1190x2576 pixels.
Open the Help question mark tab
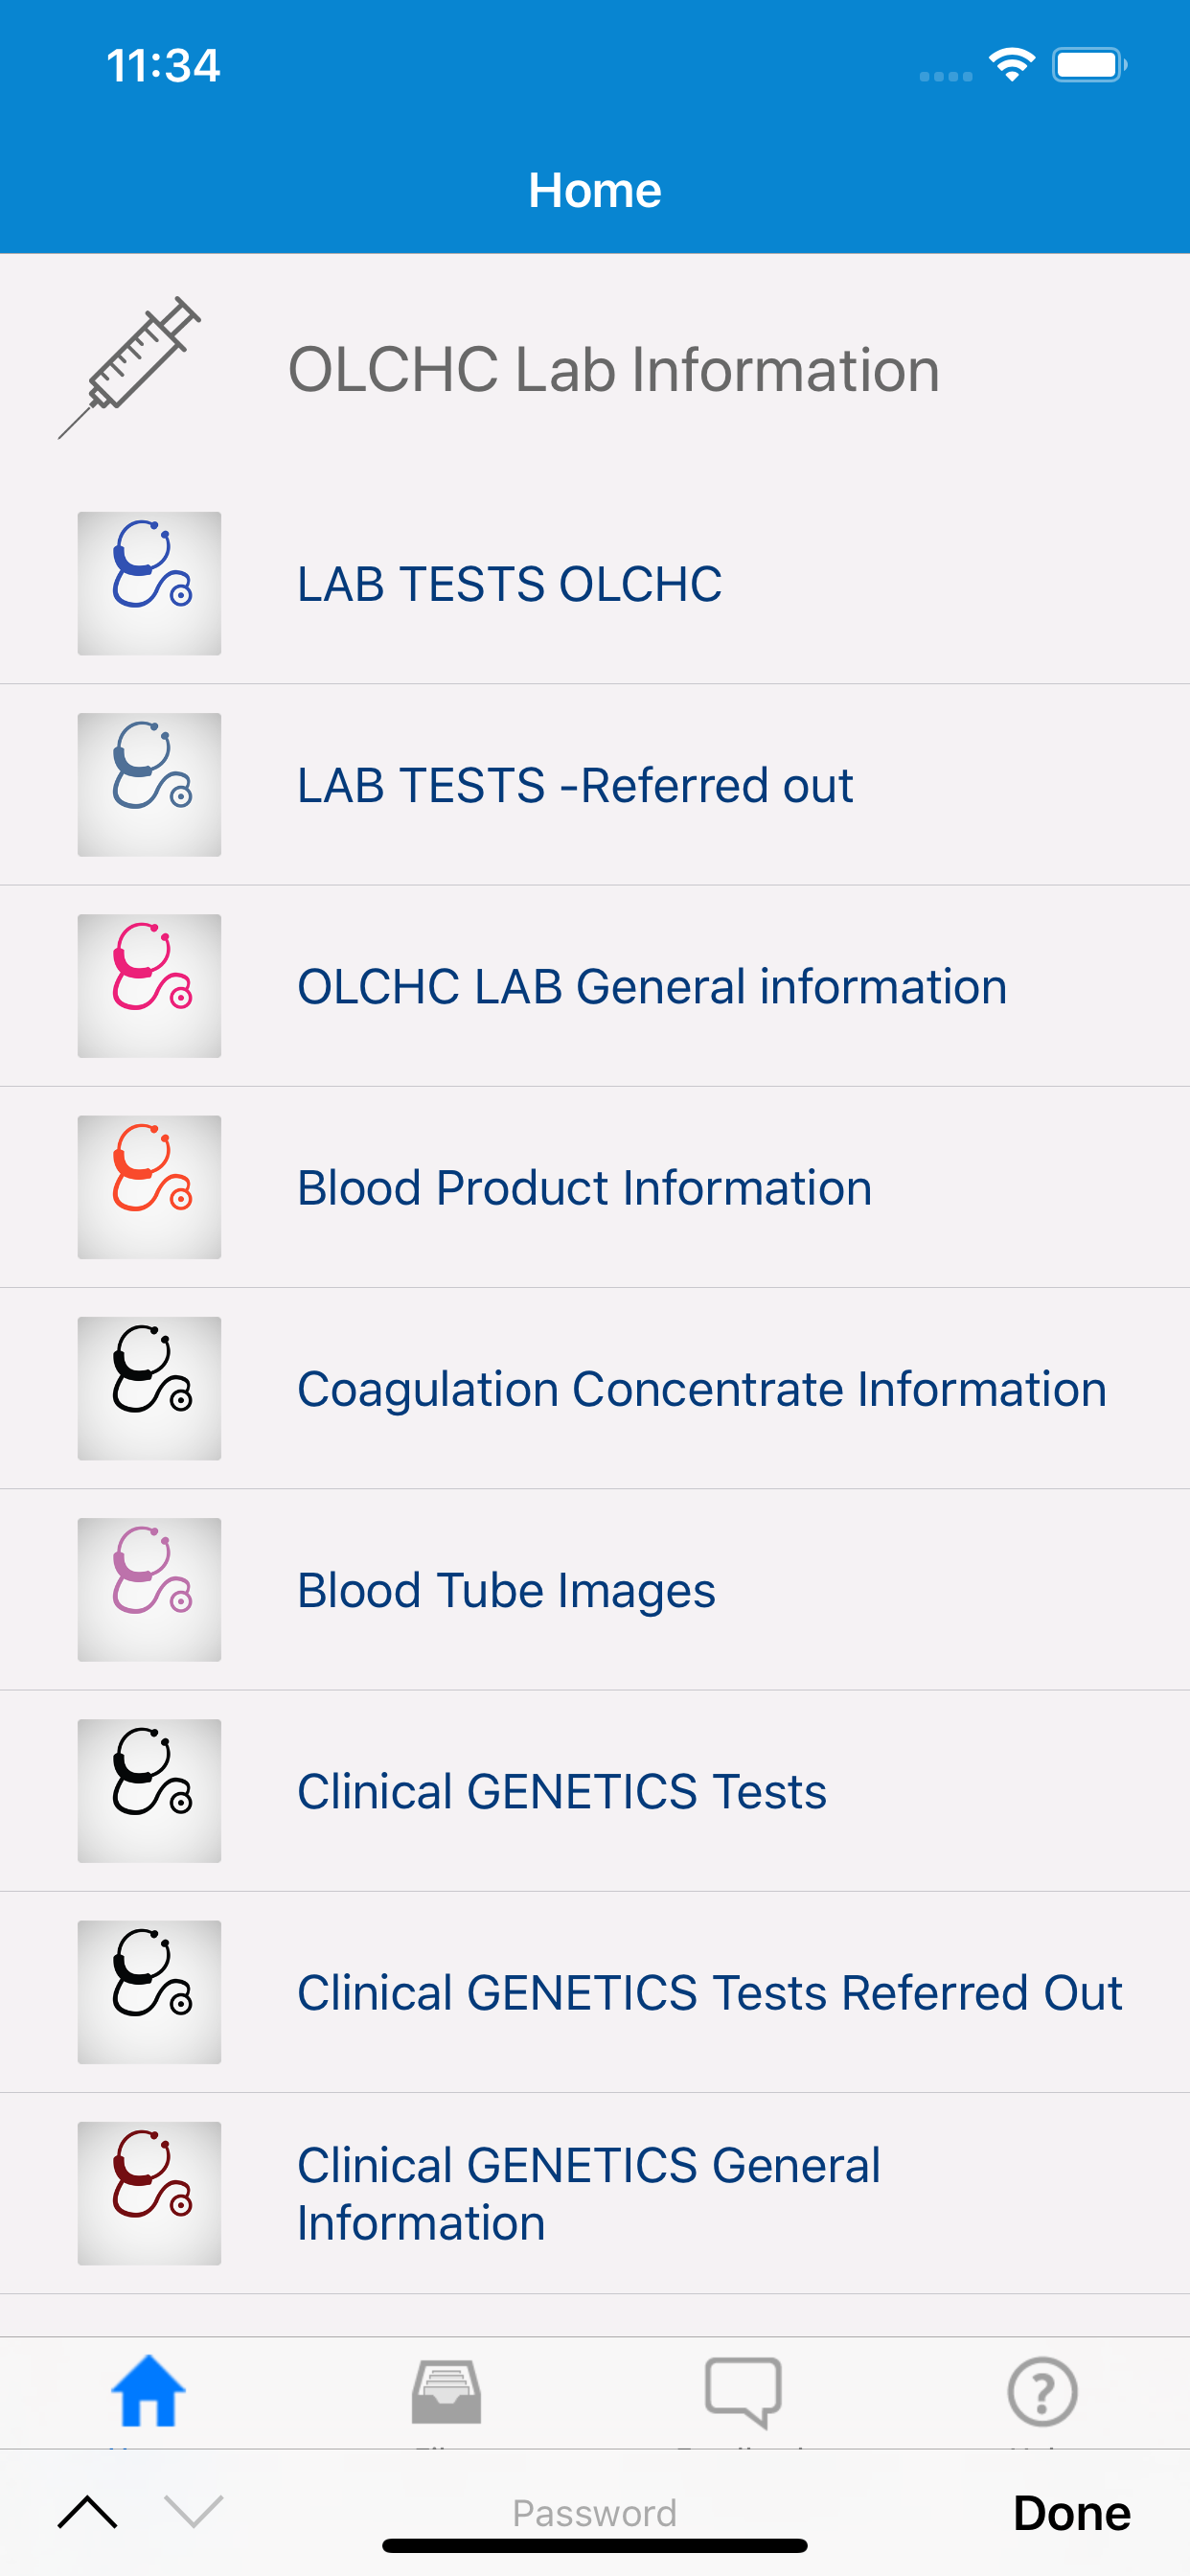pyautogui.click(x=1042, y=2392)
